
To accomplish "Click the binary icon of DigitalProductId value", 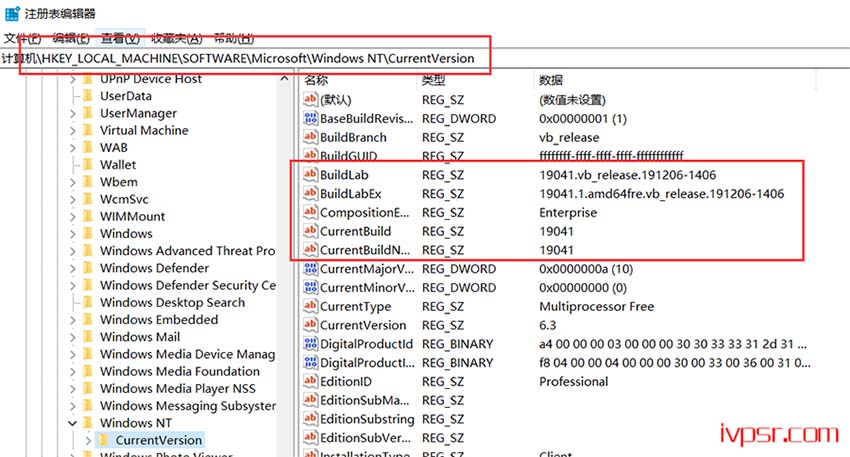I will coord(310,343).
